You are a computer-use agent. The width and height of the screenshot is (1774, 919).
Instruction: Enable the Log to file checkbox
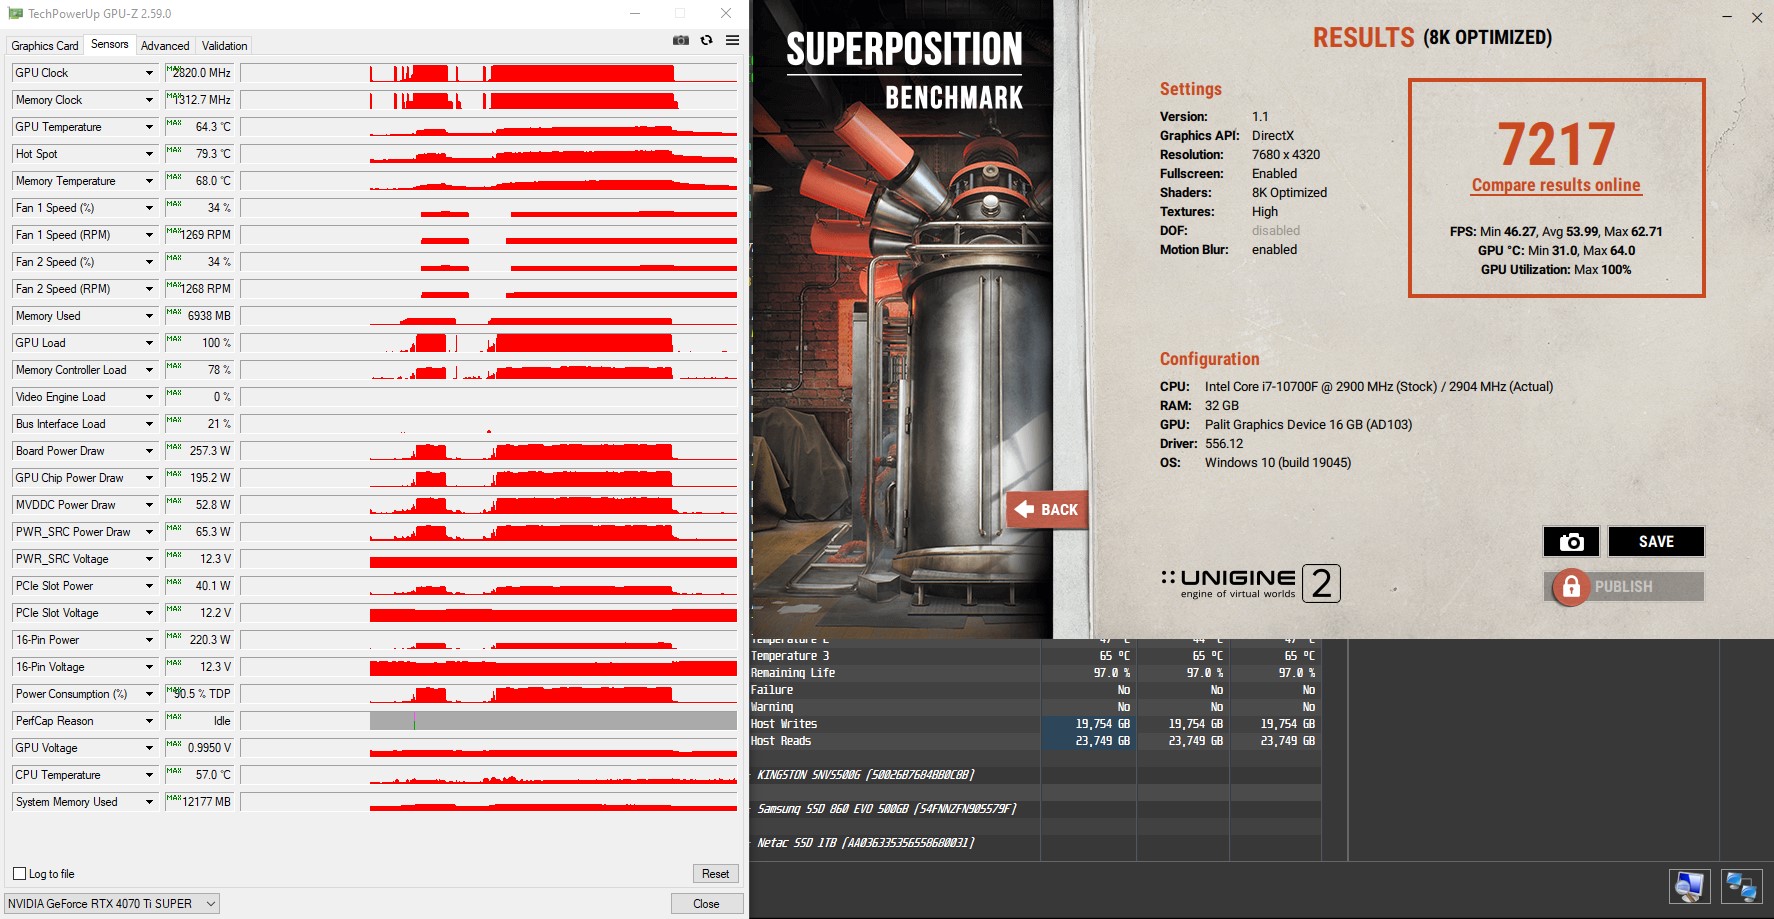click(19, 874)
